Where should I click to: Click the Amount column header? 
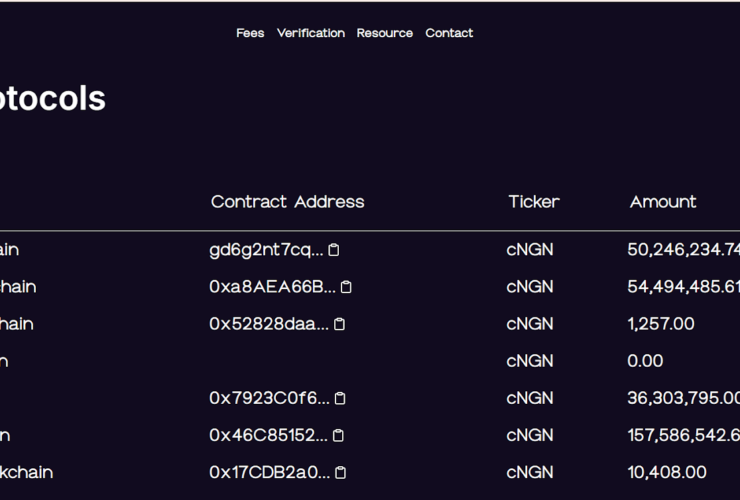(x=663, y=202)
